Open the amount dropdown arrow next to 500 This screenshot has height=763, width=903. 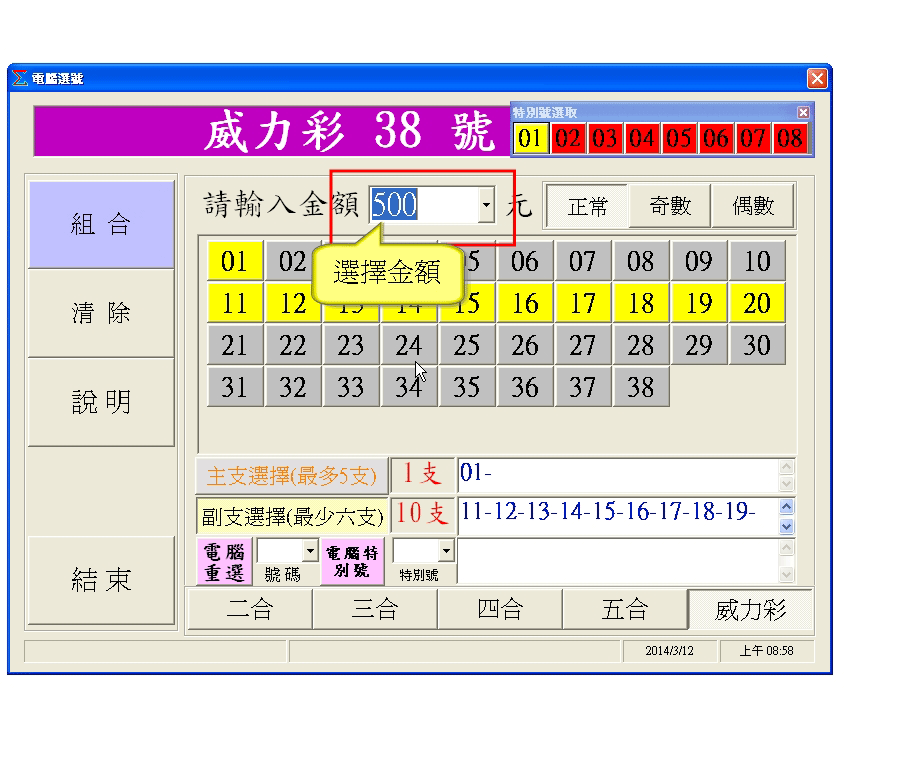(487, 205)
